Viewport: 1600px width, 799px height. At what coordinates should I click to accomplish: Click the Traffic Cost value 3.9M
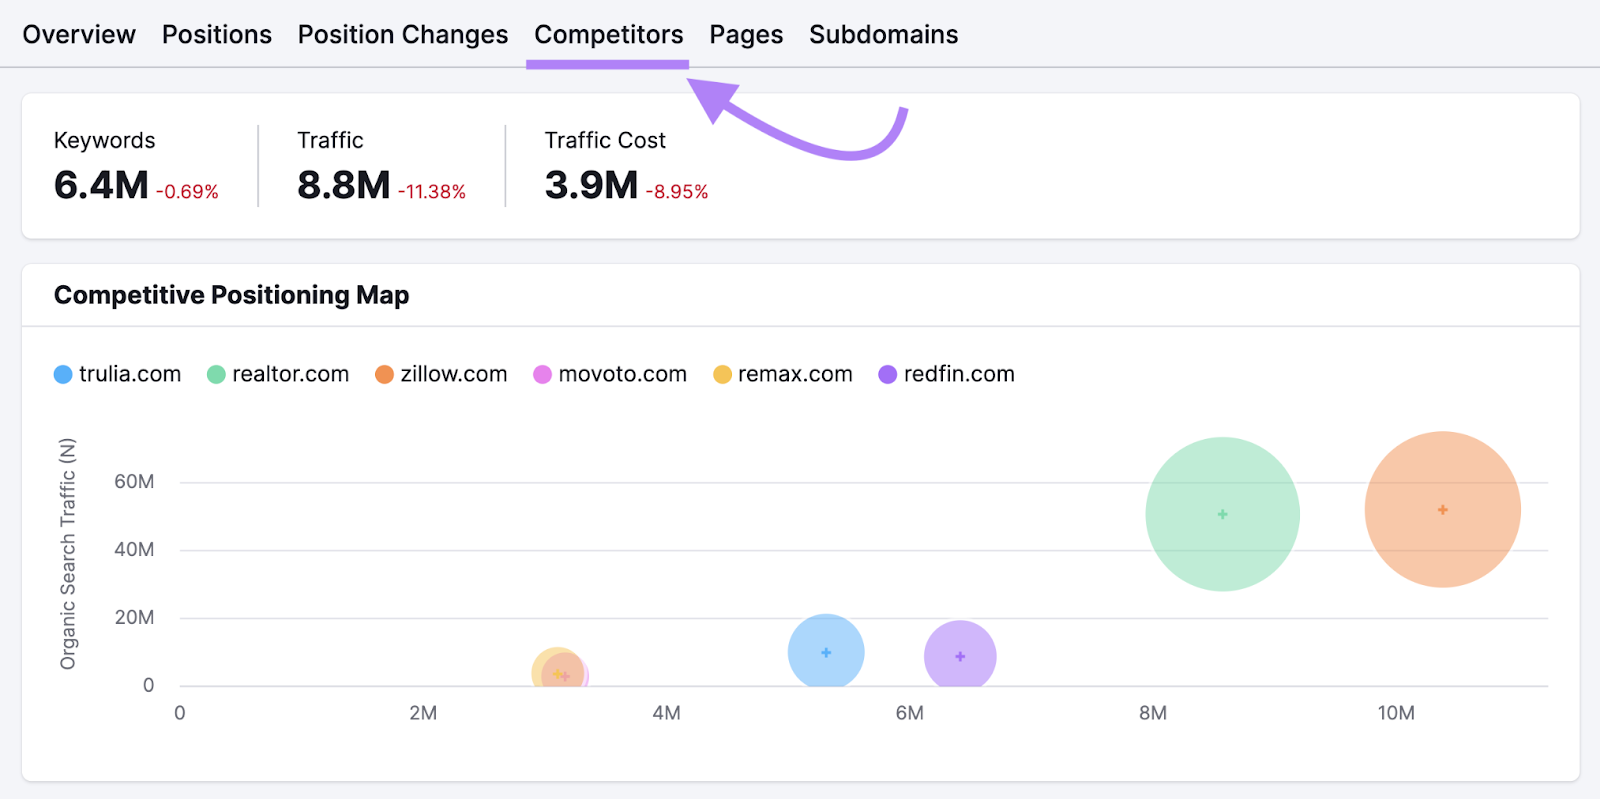[591, 185]
